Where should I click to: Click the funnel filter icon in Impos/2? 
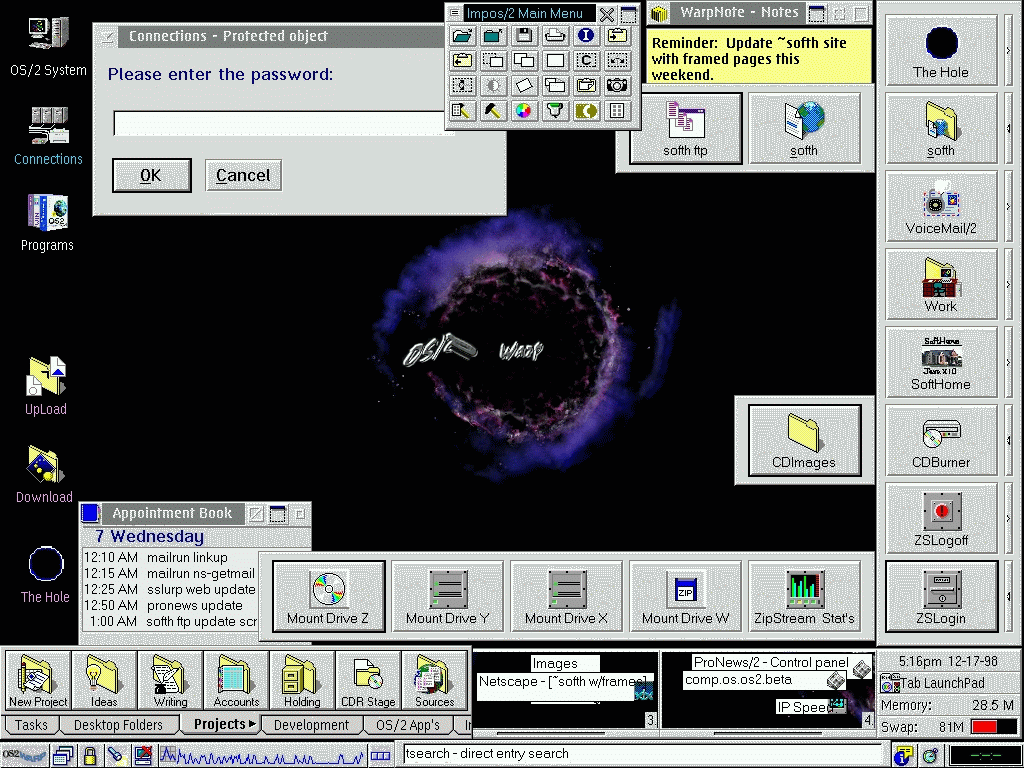click(x=555, y=110)
